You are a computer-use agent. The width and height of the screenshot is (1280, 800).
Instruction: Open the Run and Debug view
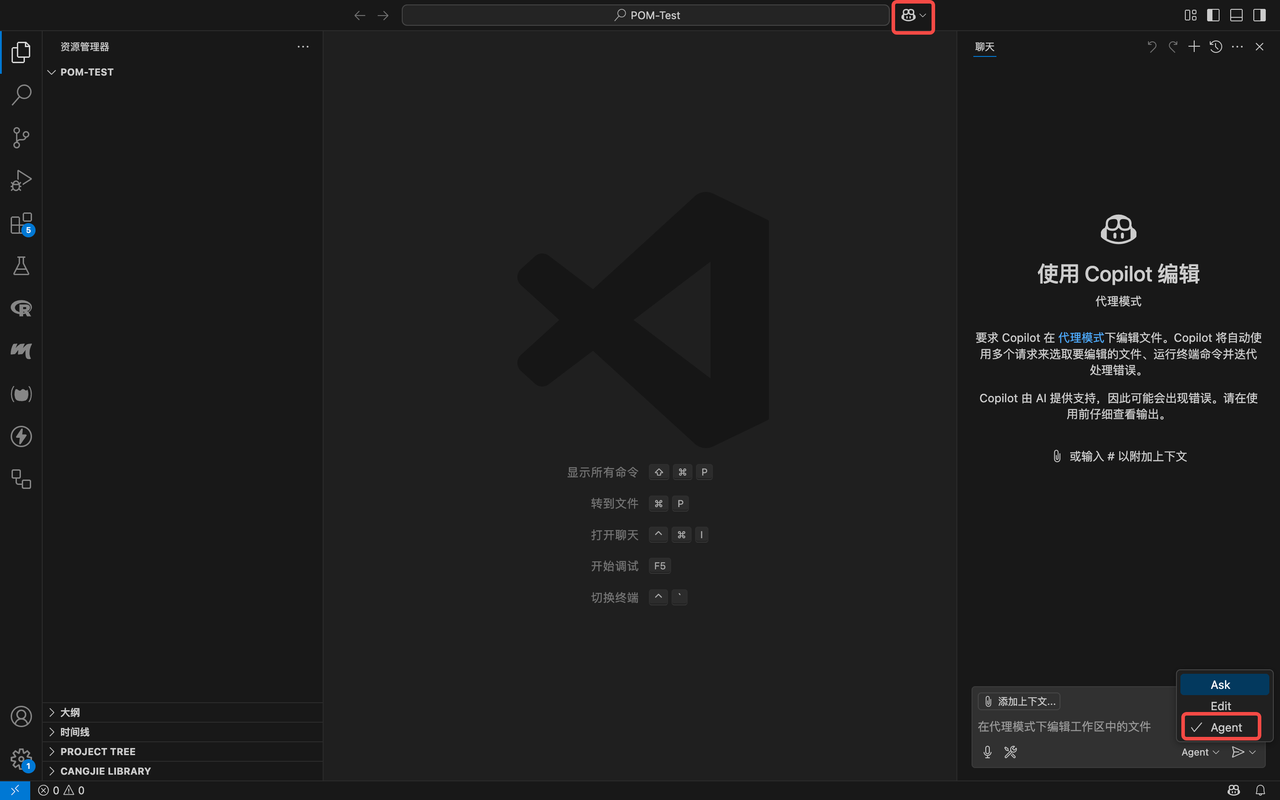21,181
